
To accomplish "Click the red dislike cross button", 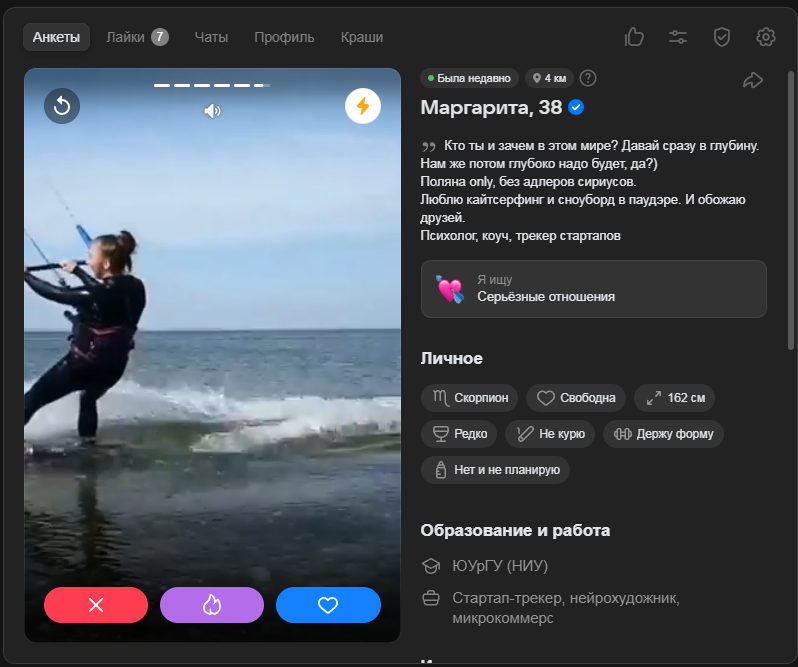I will [96, 605].
